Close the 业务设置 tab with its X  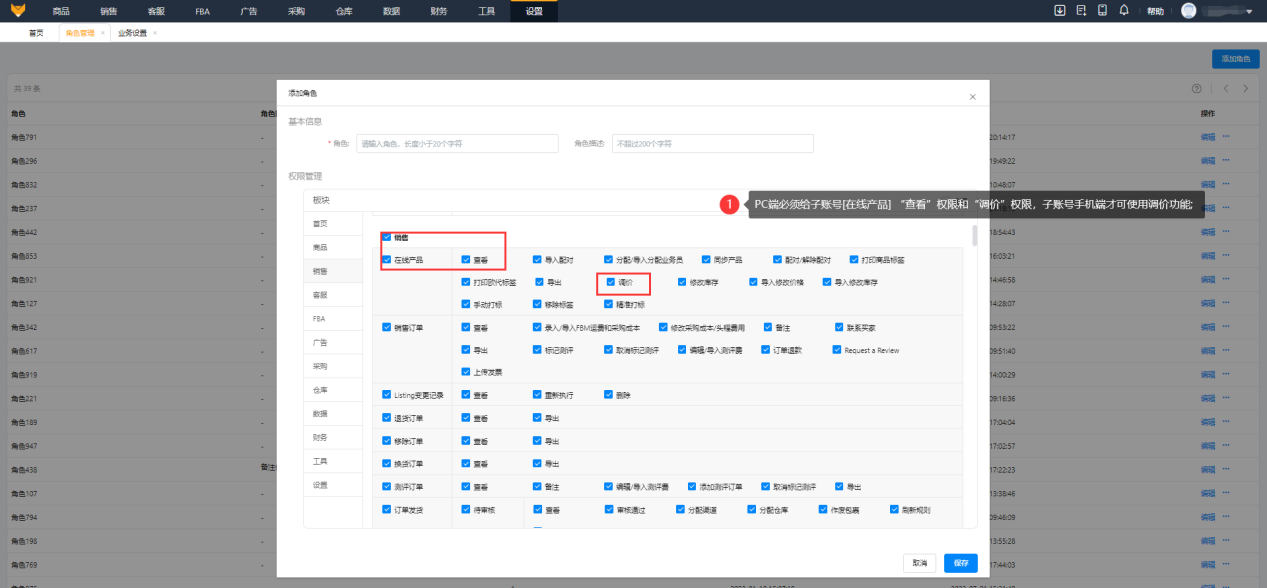coord(154,33)
